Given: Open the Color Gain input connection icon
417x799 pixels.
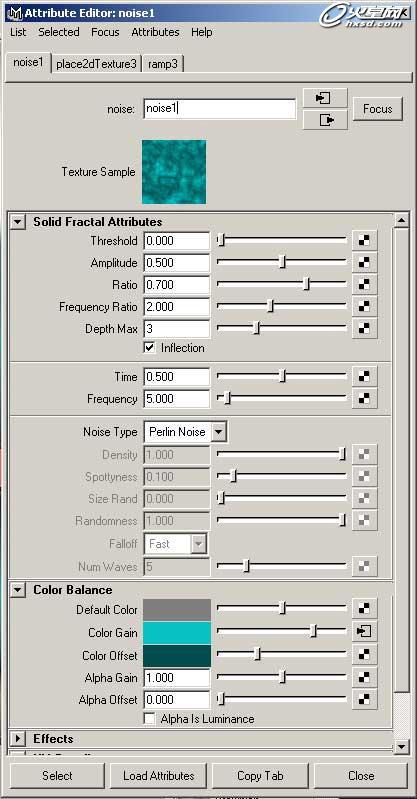Looking at the screenshot, I should tap(364, 632).
